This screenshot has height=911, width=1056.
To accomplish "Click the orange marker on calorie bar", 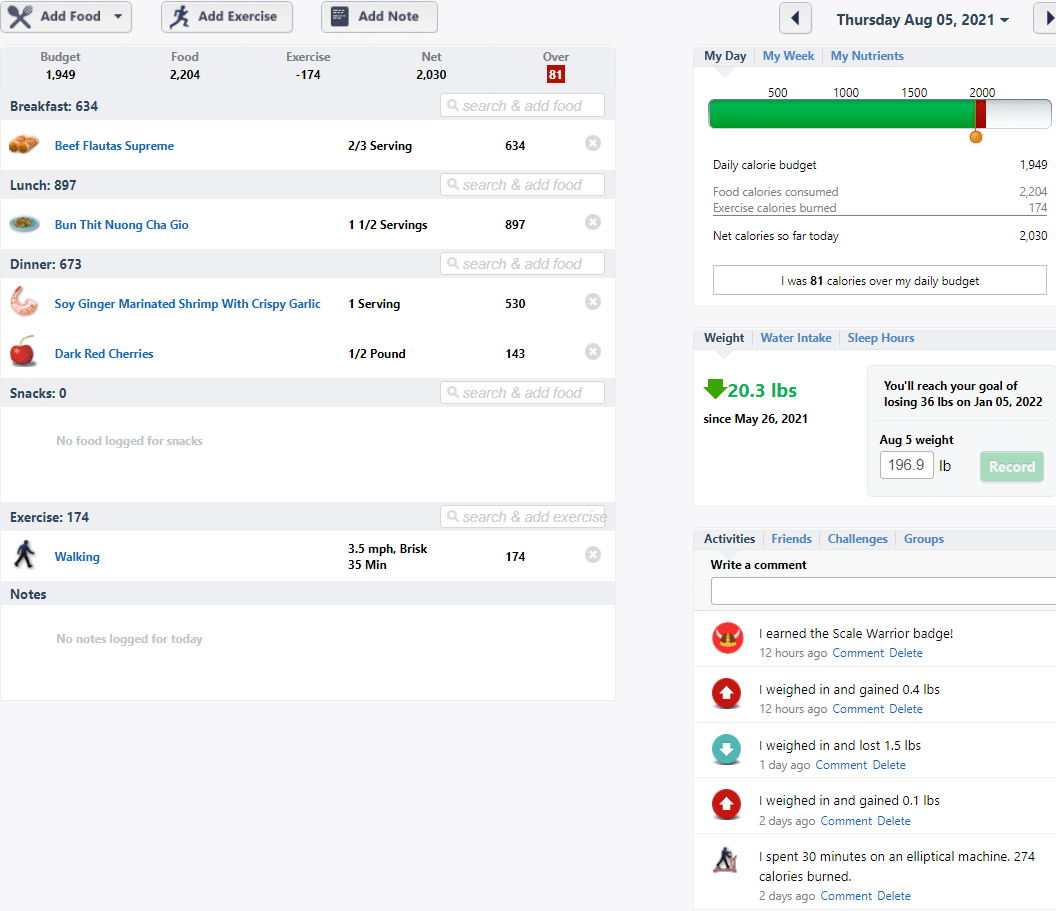I will click(975, 137).
